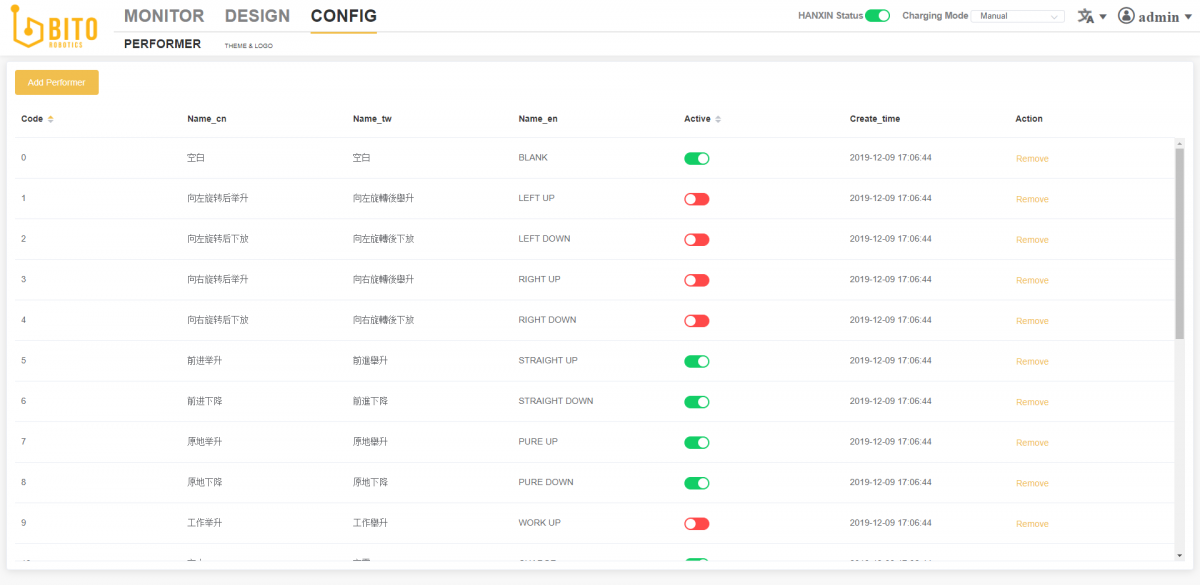Open the THEME & LOGO sub-tab
The width and height of the screenshot is (1200, 585).
tap(248, 46)
